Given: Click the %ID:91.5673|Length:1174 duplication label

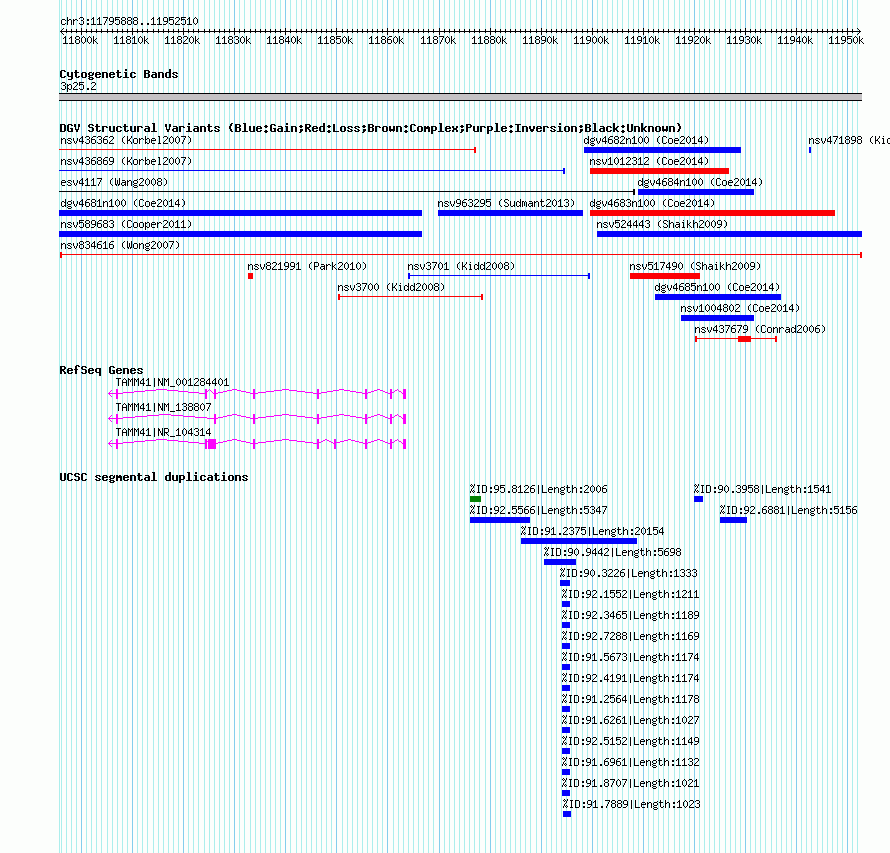Looking at the screenshot, I should click(631, 657).
